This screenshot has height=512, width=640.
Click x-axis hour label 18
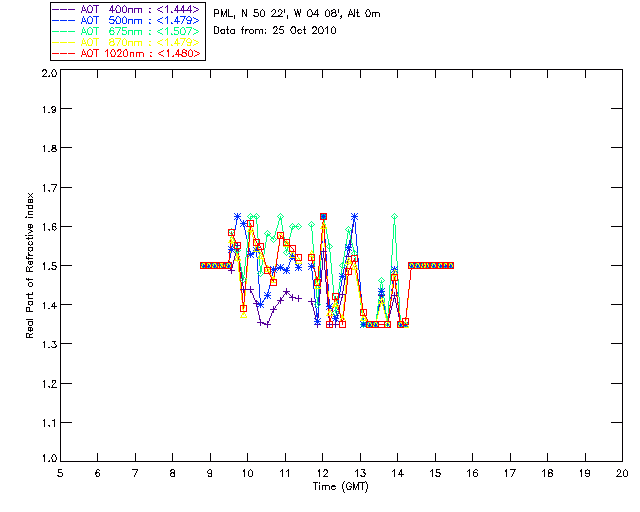tap(548, 473)
